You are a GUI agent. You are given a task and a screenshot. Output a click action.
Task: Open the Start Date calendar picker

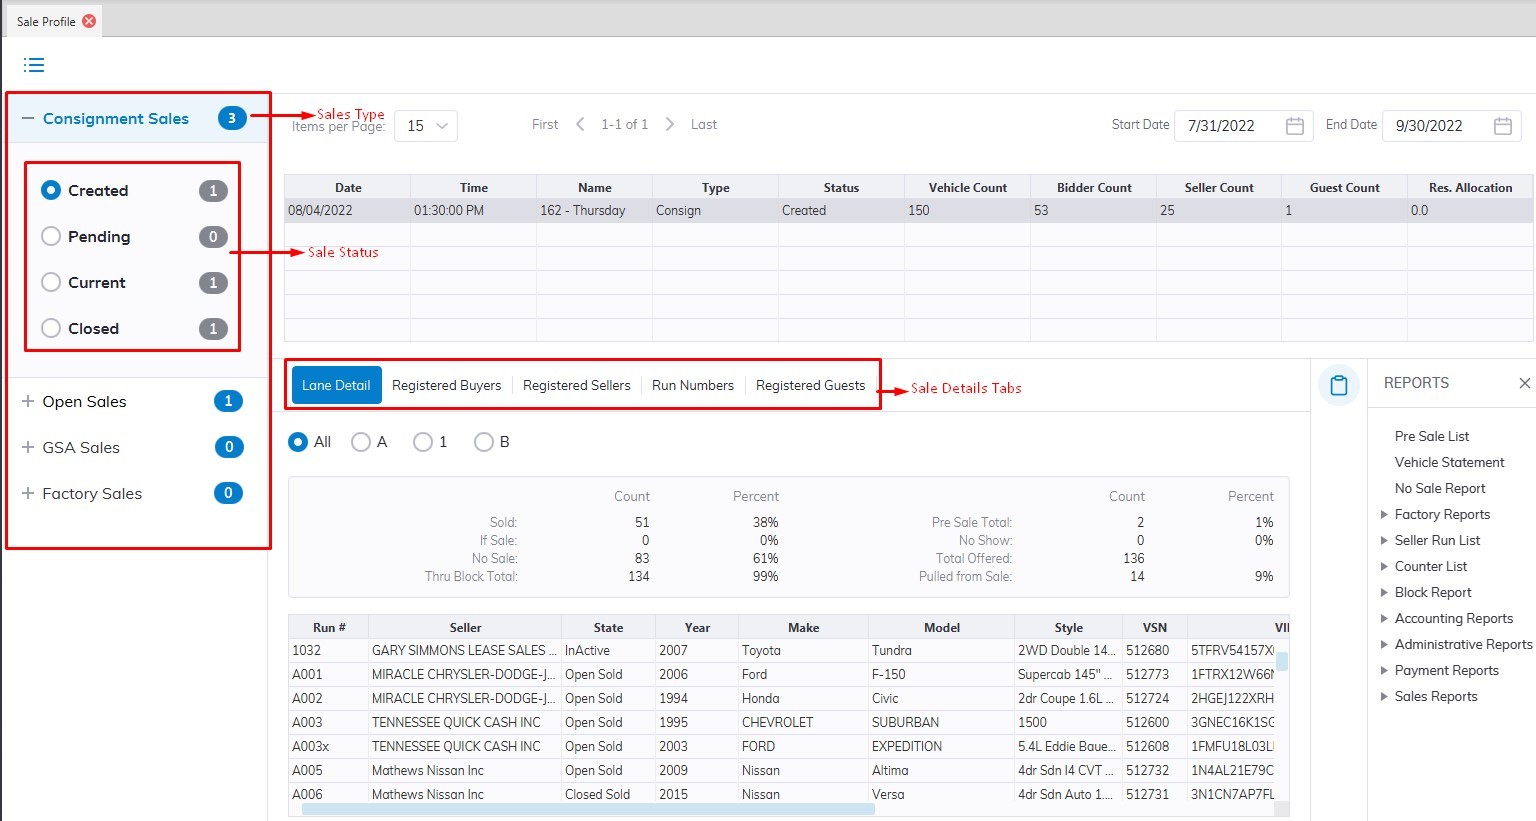tap(1294, 126)
